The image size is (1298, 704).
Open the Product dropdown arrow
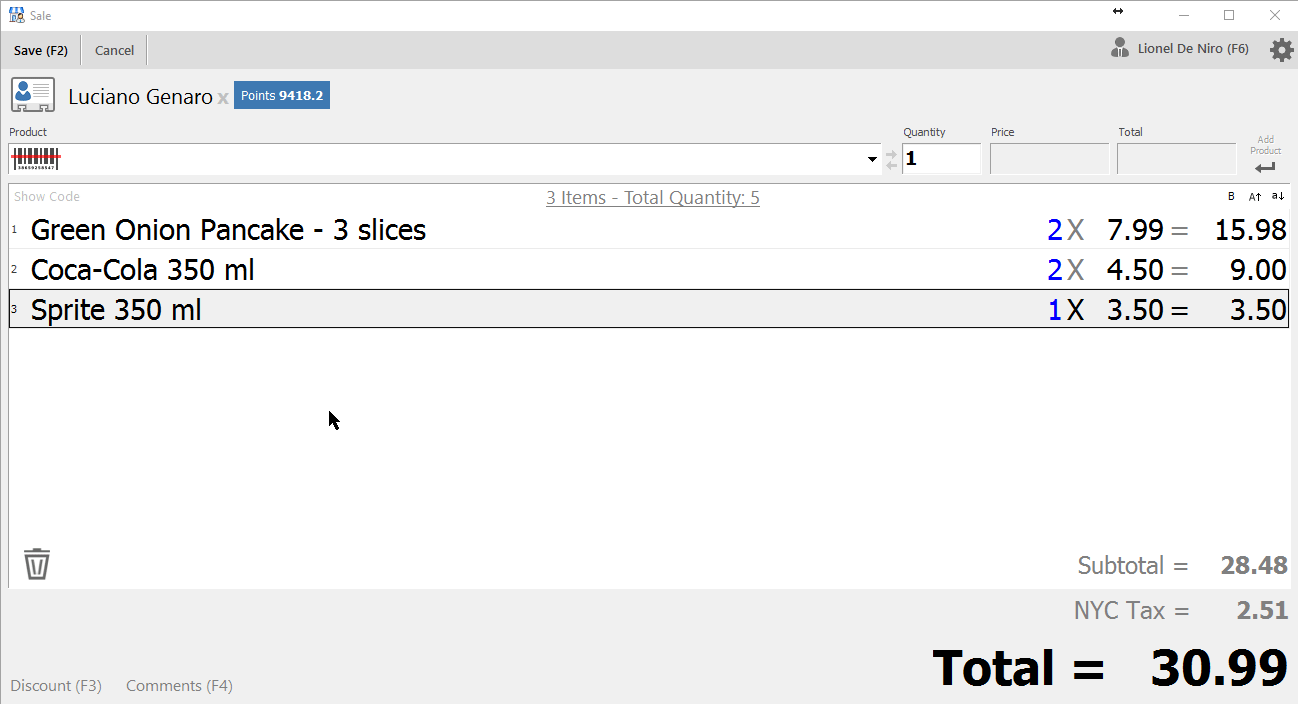tap(873, 159)
